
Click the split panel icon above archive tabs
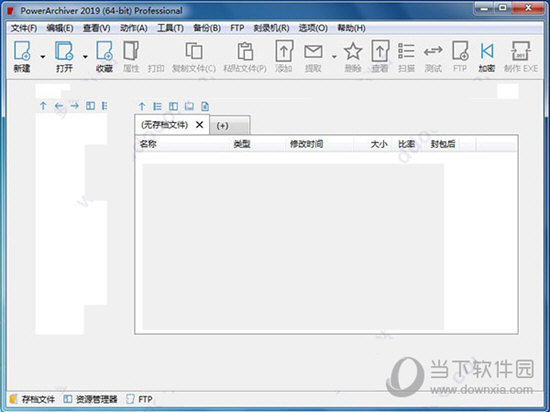pos(173,106)
